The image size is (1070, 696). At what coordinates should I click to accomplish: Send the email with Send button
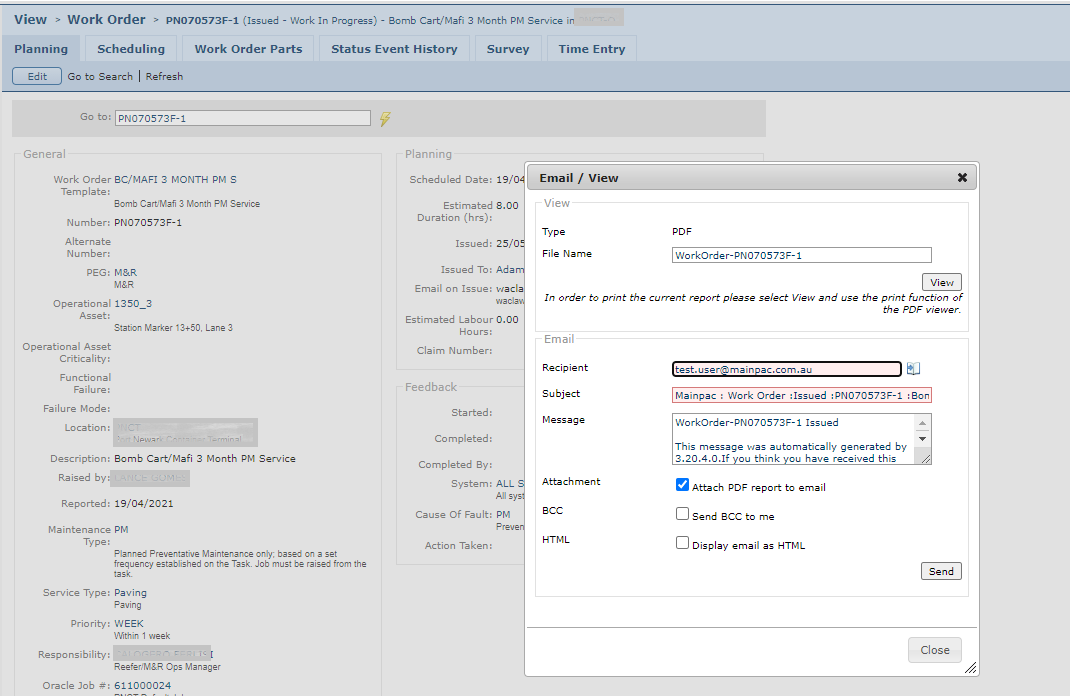point(941,571)
